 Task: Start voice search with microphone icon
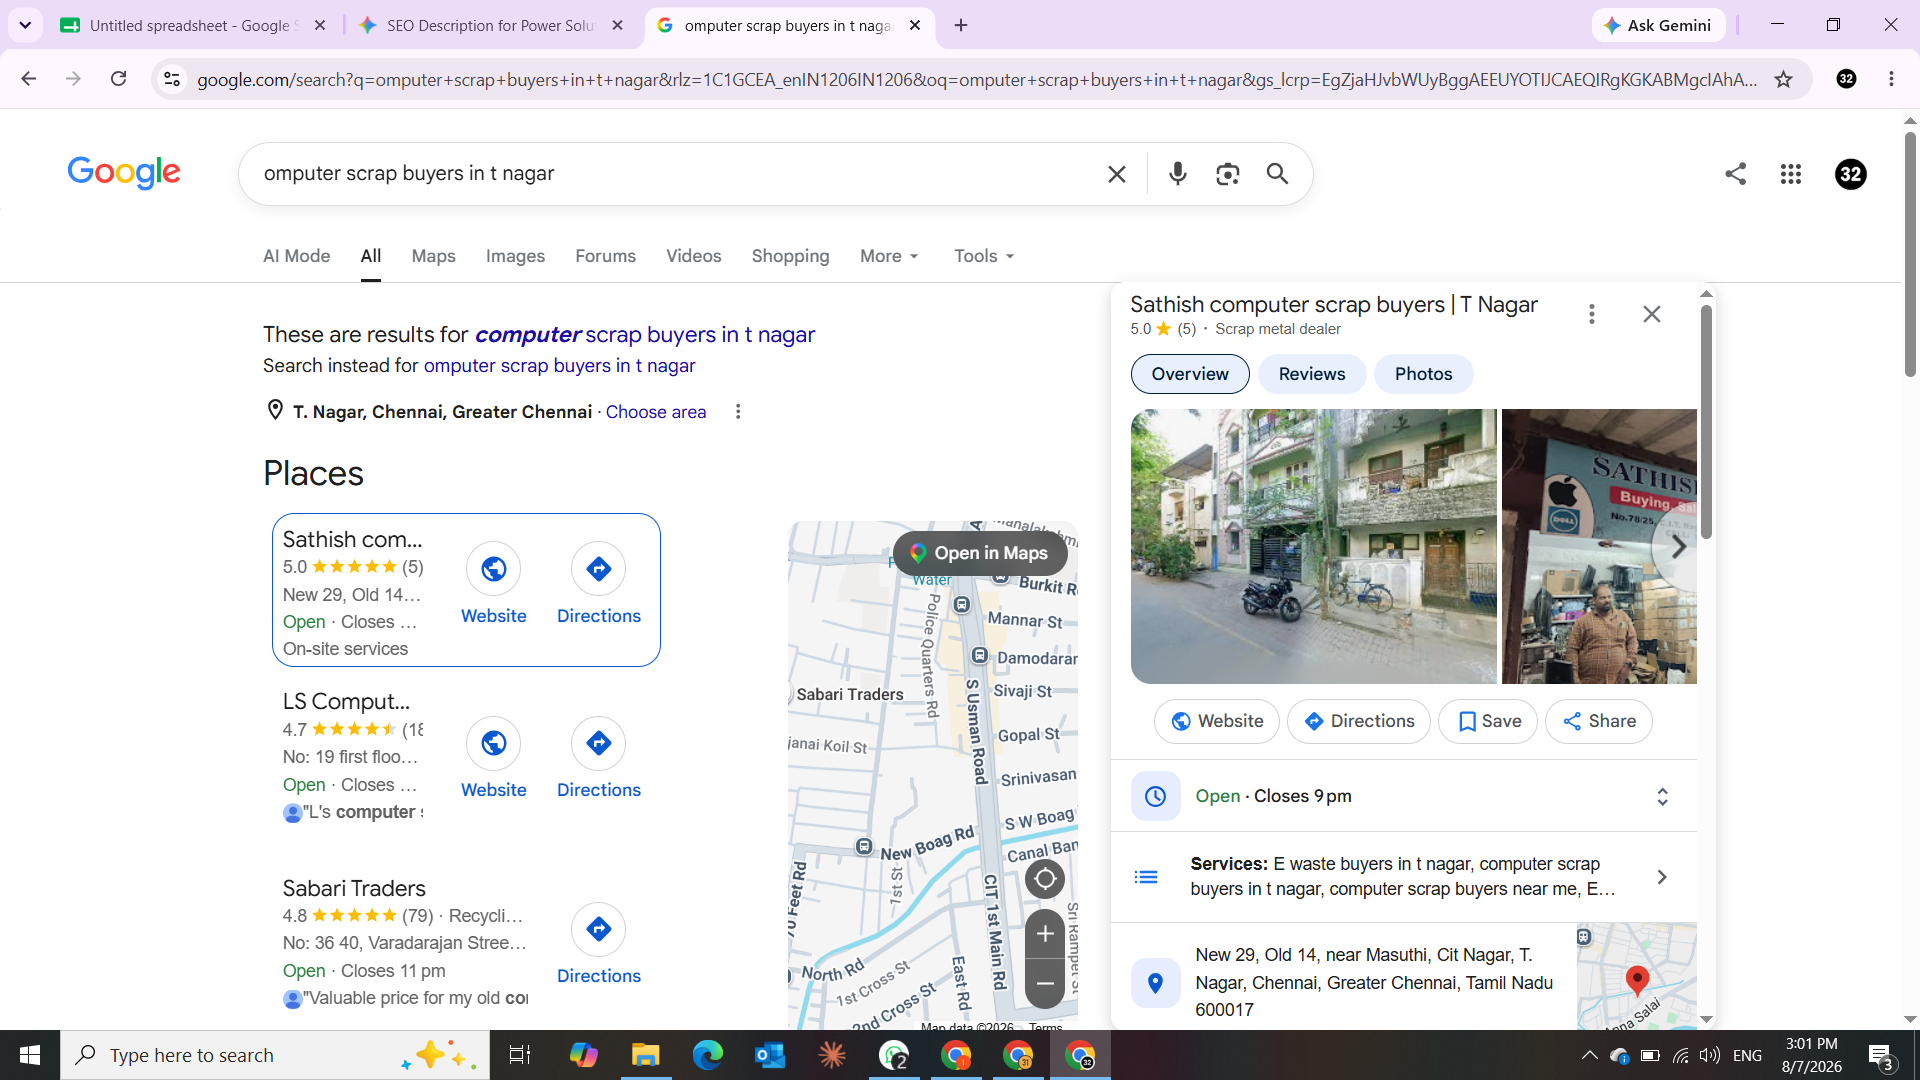pos(1177,174)
